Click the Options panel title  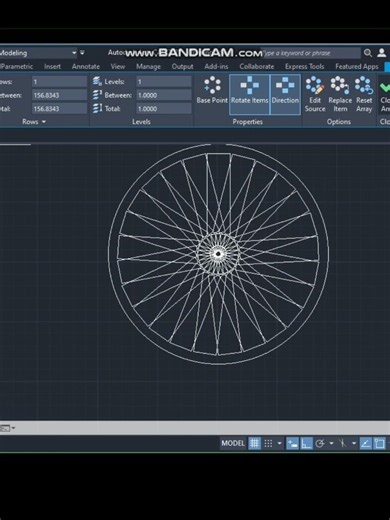(x=338, y=122)
